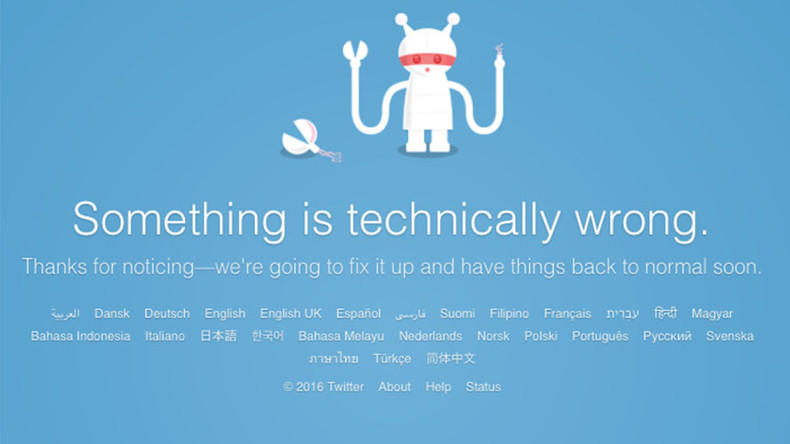Image resolution: width=790 pixels, height=444 pixels.
Task: Select Bahasa Indonesia language
Action: coord(81,336)
